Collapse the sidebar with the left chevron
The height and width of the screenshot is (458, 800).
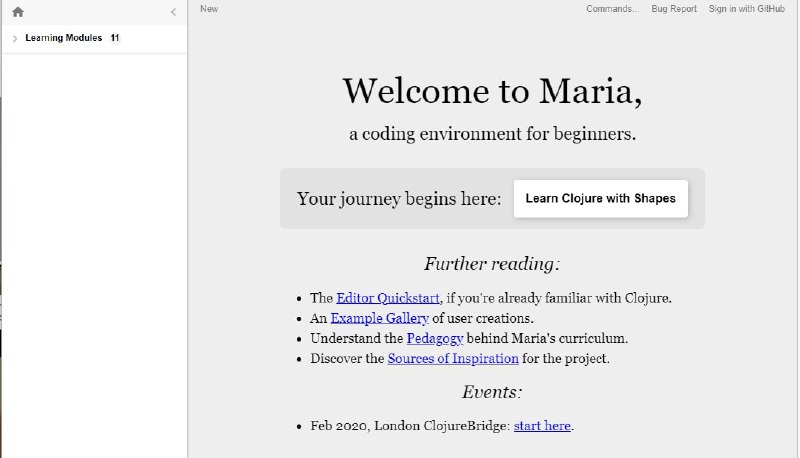173,12
